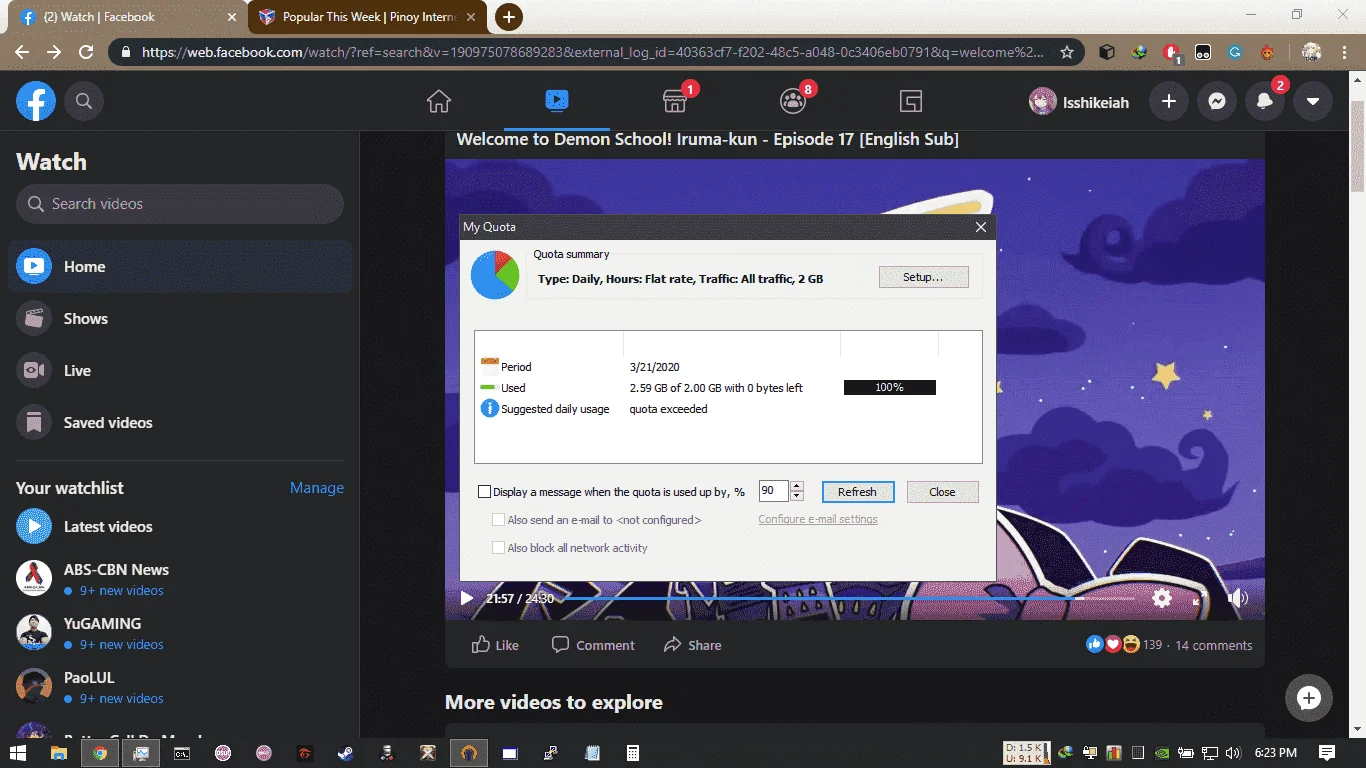Viewport: 1366px width, 768px height.
Task: Open PaoLUL in the watchlist
Action: [x=180, y=687]
